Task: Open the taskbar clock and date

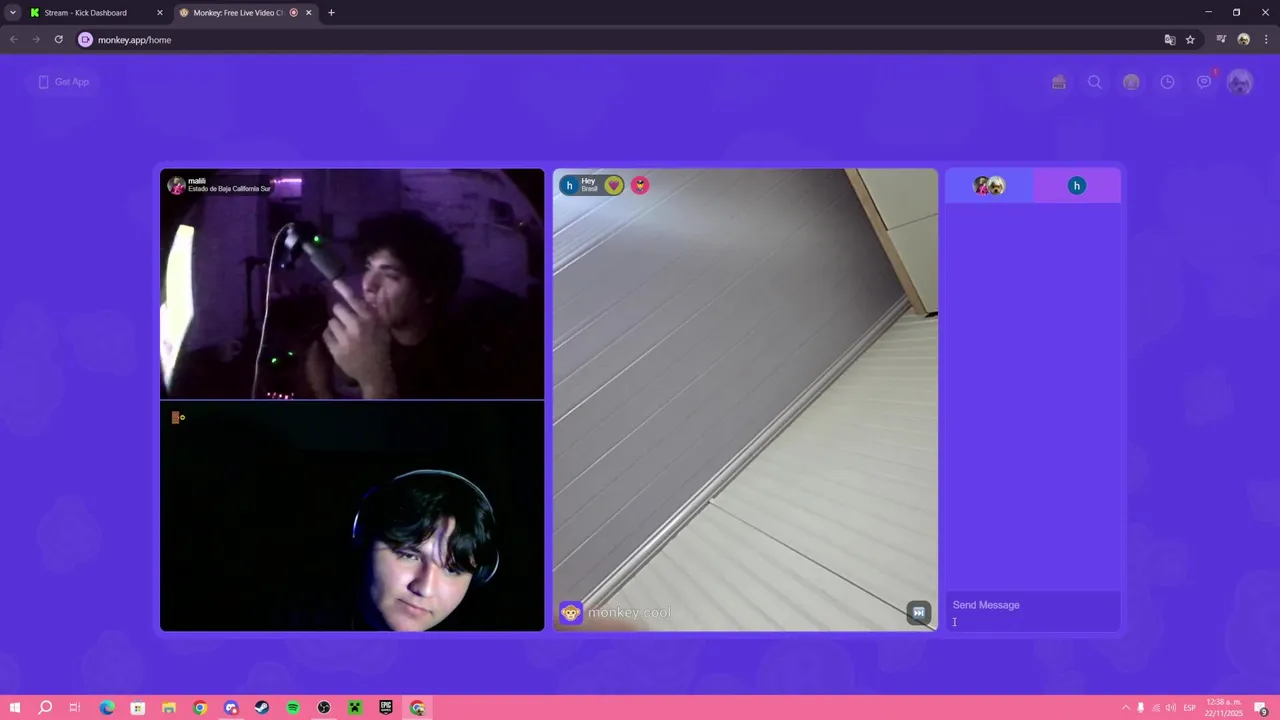Action: [1224, 708]
